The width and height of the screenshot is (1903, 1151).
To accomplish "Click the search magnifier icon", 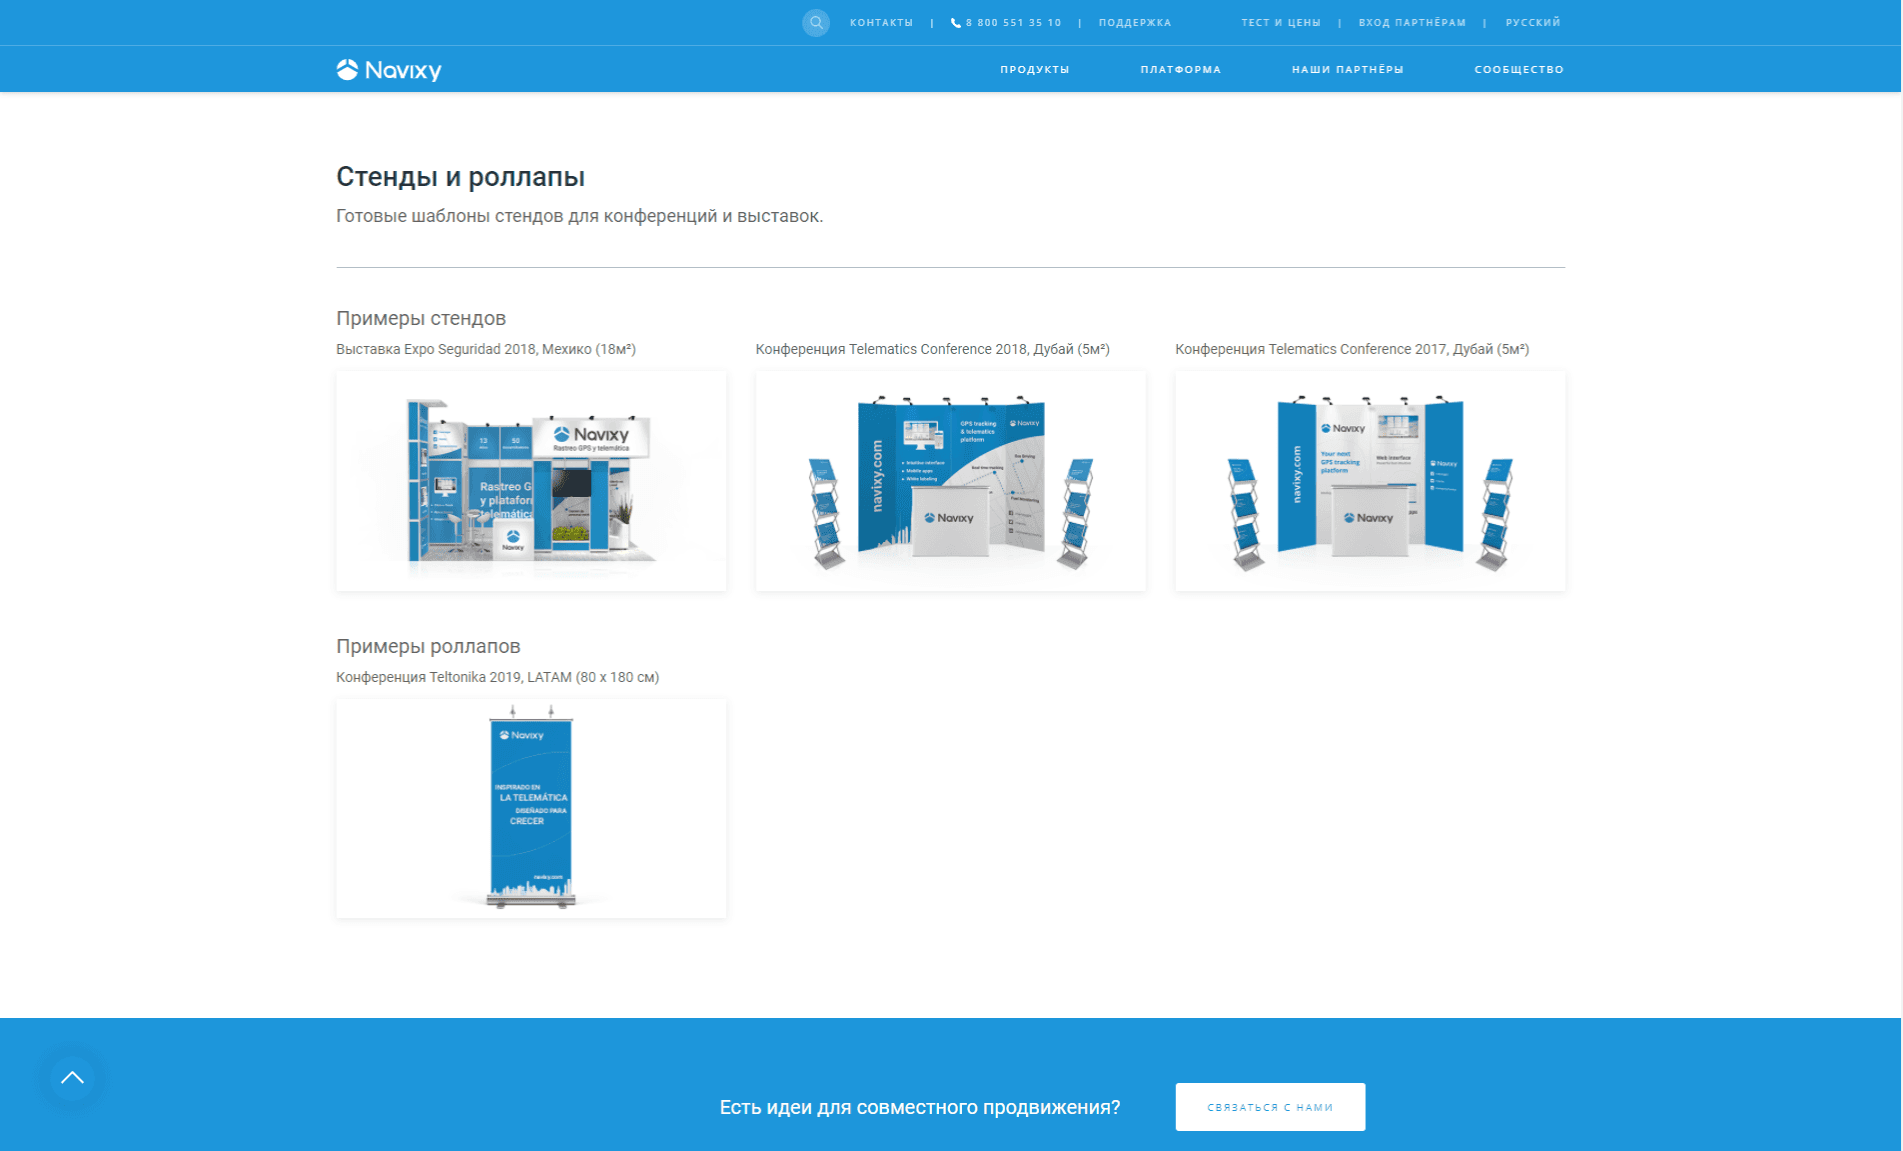I will [x=816, y=22].
